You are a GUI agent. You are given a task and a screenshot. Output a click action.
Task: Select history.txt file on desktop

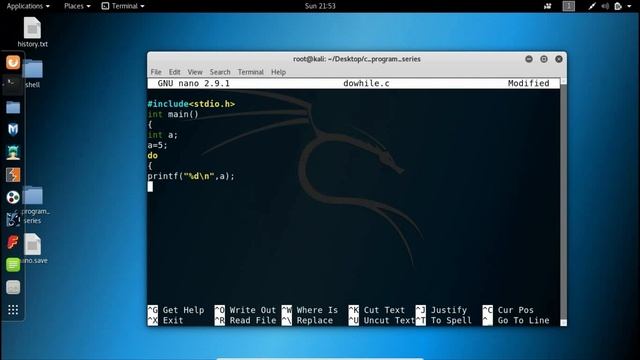click(33, 32)
